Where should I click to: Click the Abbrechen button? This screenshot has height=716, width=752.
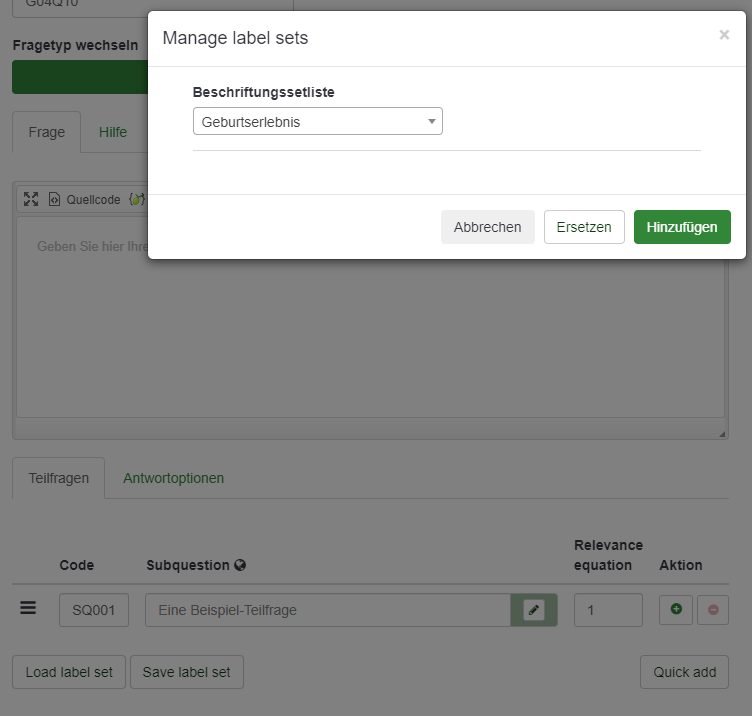(487, 227)
